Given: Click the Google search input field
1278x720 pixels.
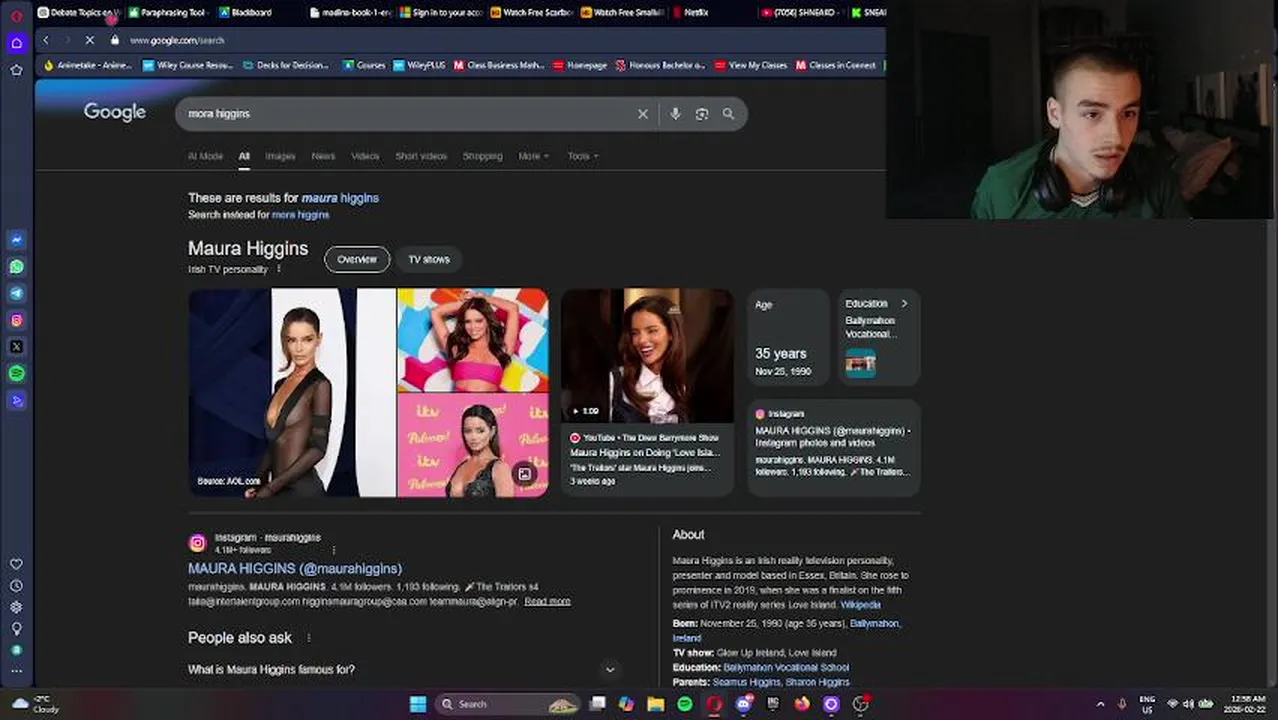Looking at the screenshot, I should pyautogui.click(x=410, y=114).
